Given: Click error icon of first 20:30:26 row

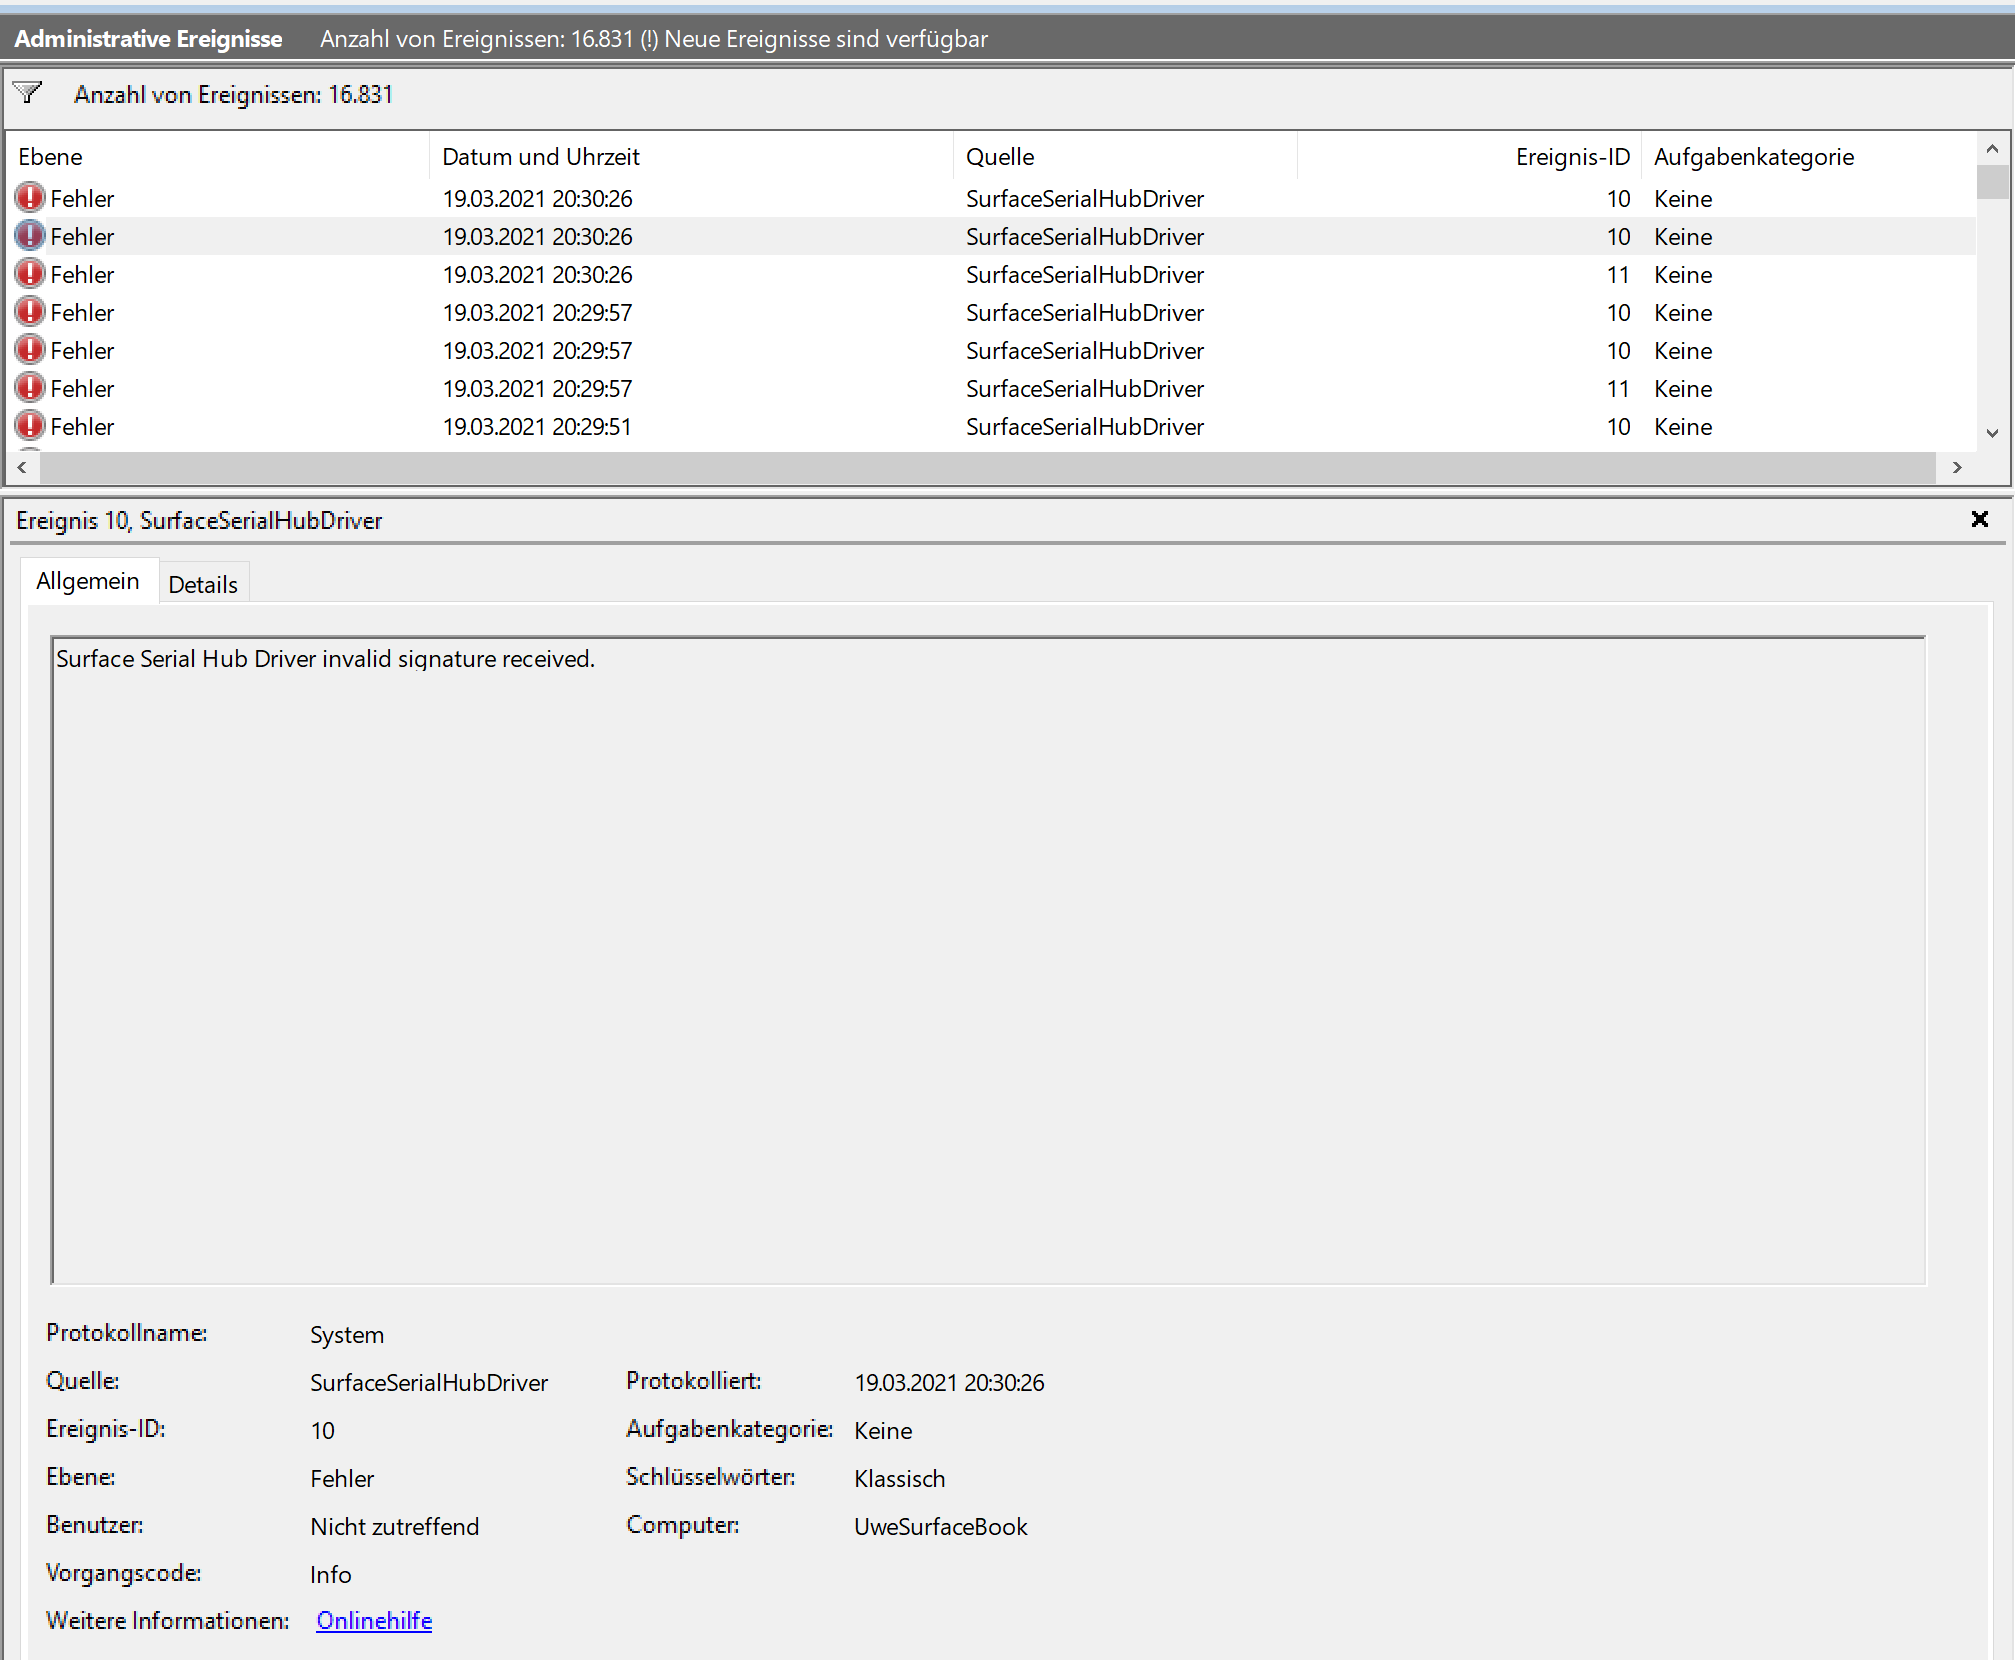Looking at the screenshot, I should [x=30, y=198].
